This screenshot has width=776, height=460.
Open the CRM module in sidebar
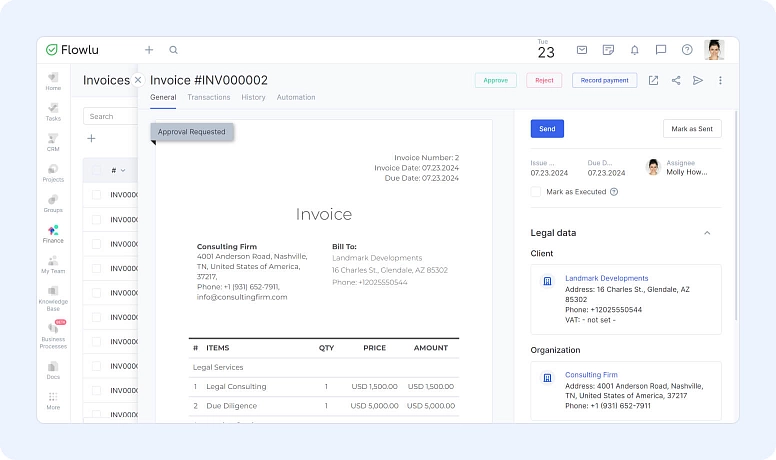click(x=53, y=142)
